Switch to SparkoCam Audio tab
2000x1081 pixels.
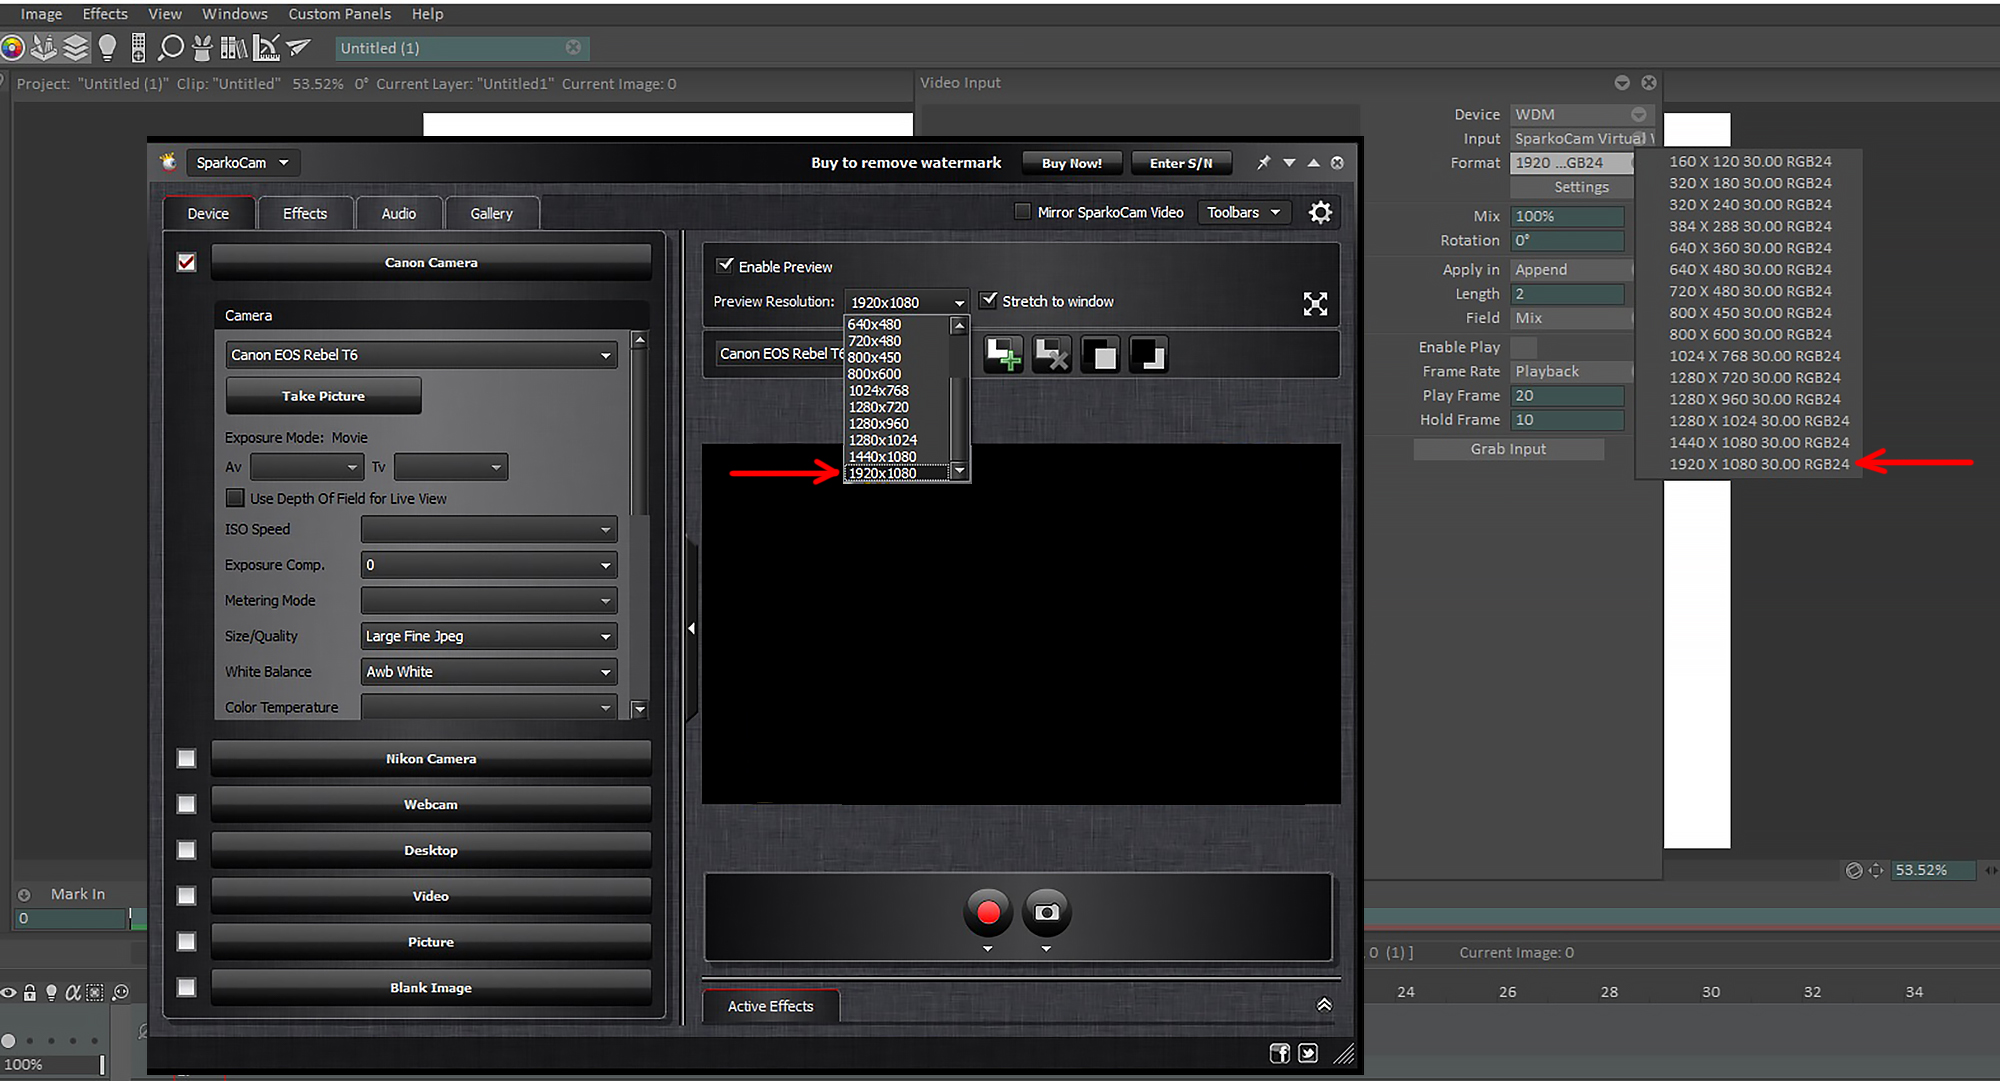[399, 213]
